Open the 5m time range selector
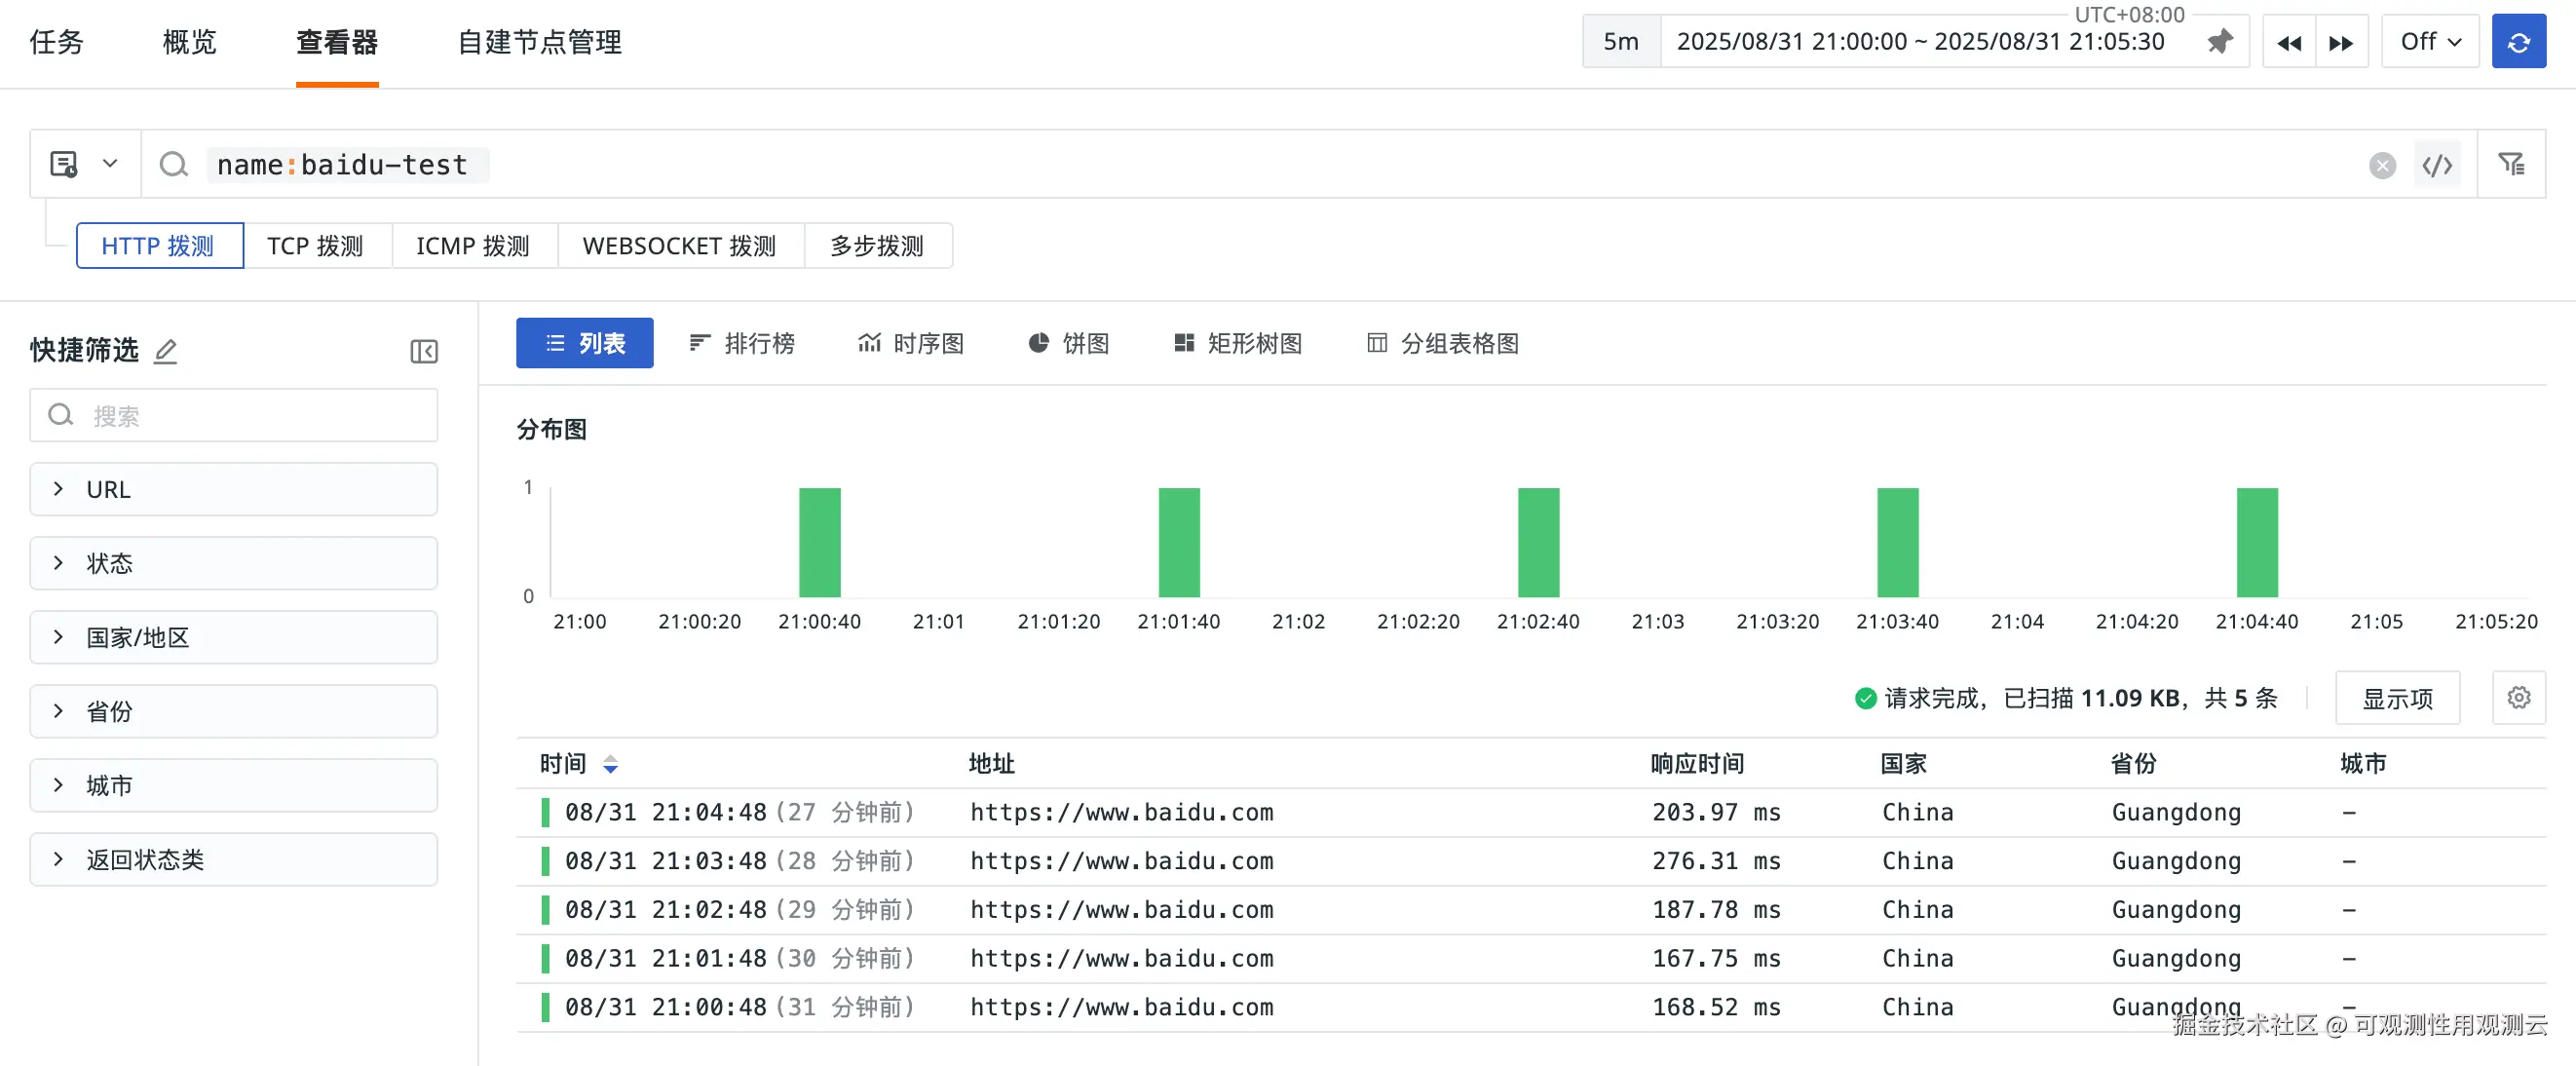The width and height of the screenshot is (2576, 1066). 1621,42
